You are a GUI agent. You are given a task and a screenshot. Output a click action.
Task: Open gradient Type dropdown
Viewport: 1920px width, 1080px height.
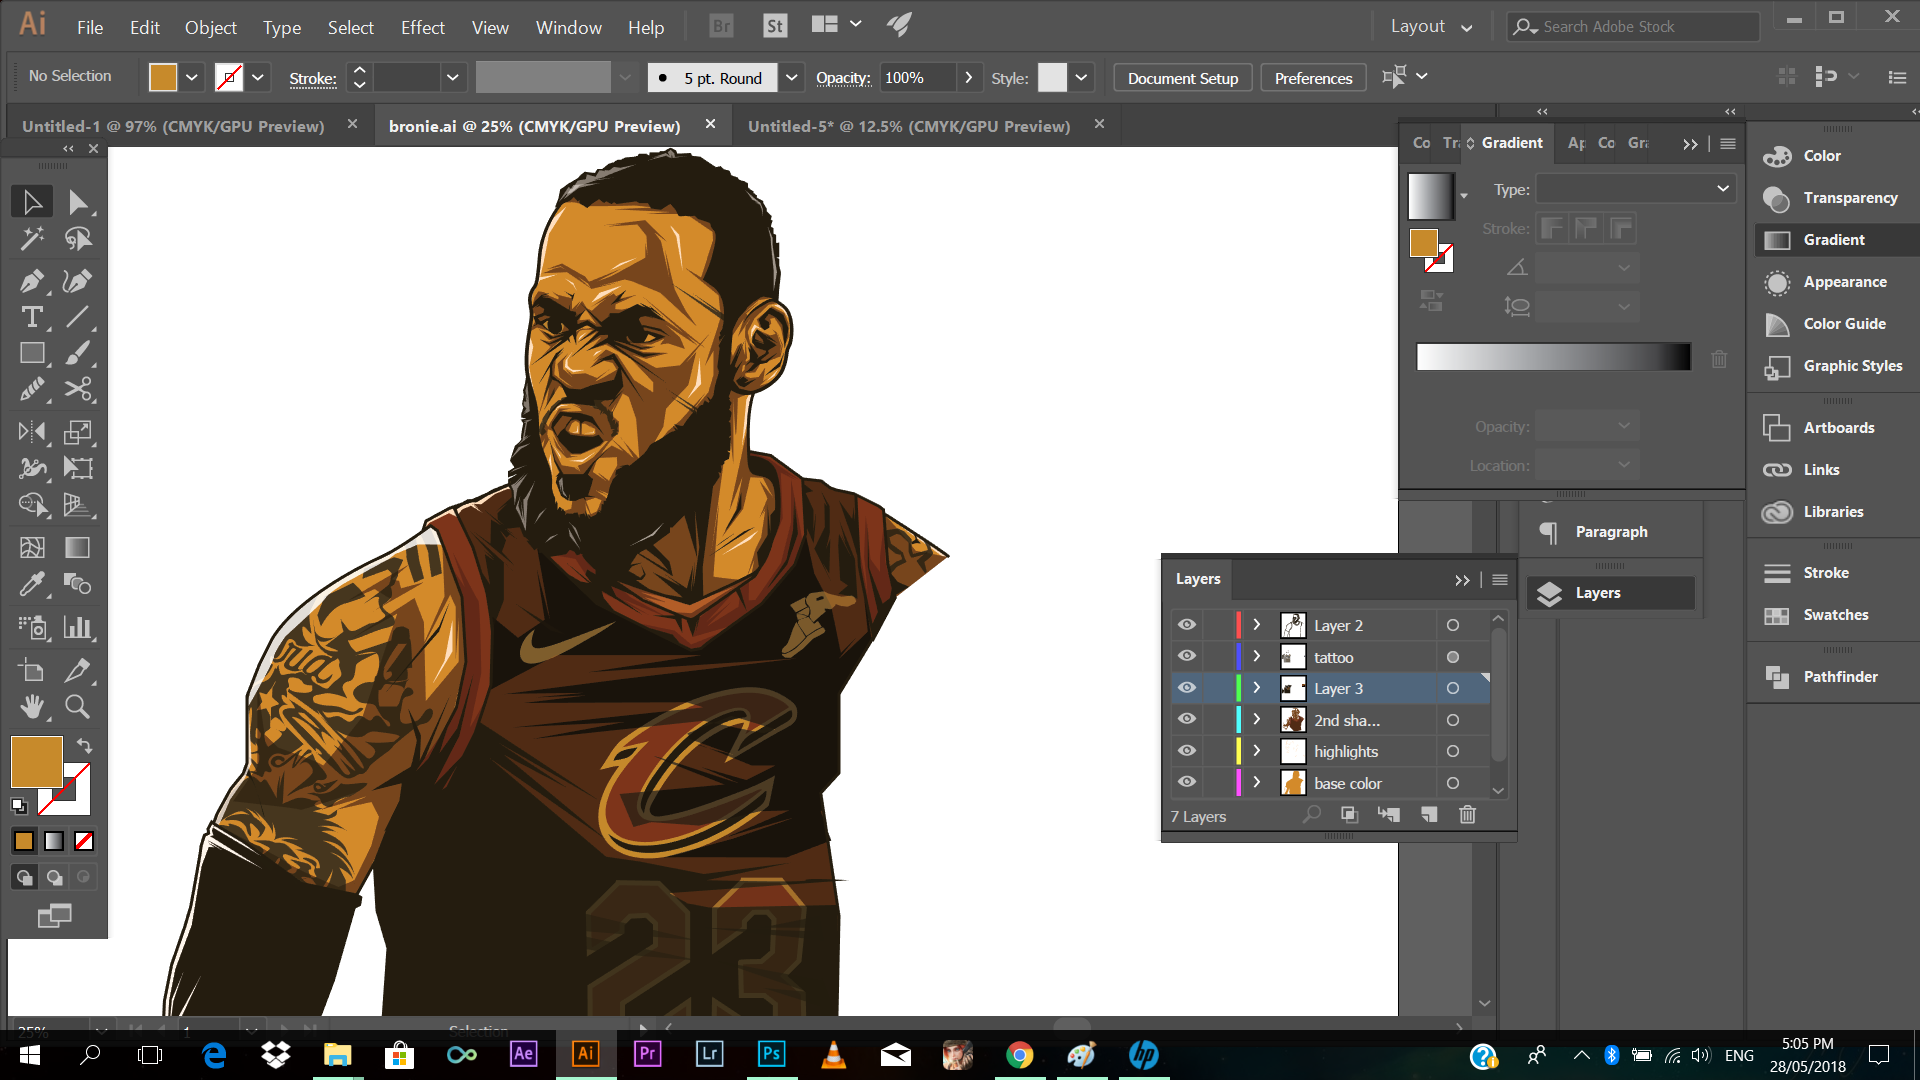pyautogui.click(x=1635, y=189)
